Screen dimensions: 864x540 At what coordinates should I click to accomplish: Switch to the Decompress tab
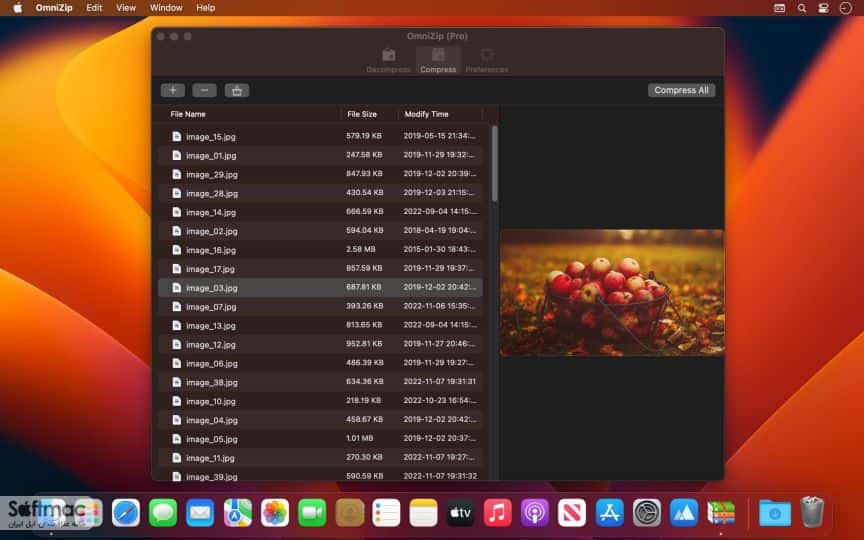388,61
